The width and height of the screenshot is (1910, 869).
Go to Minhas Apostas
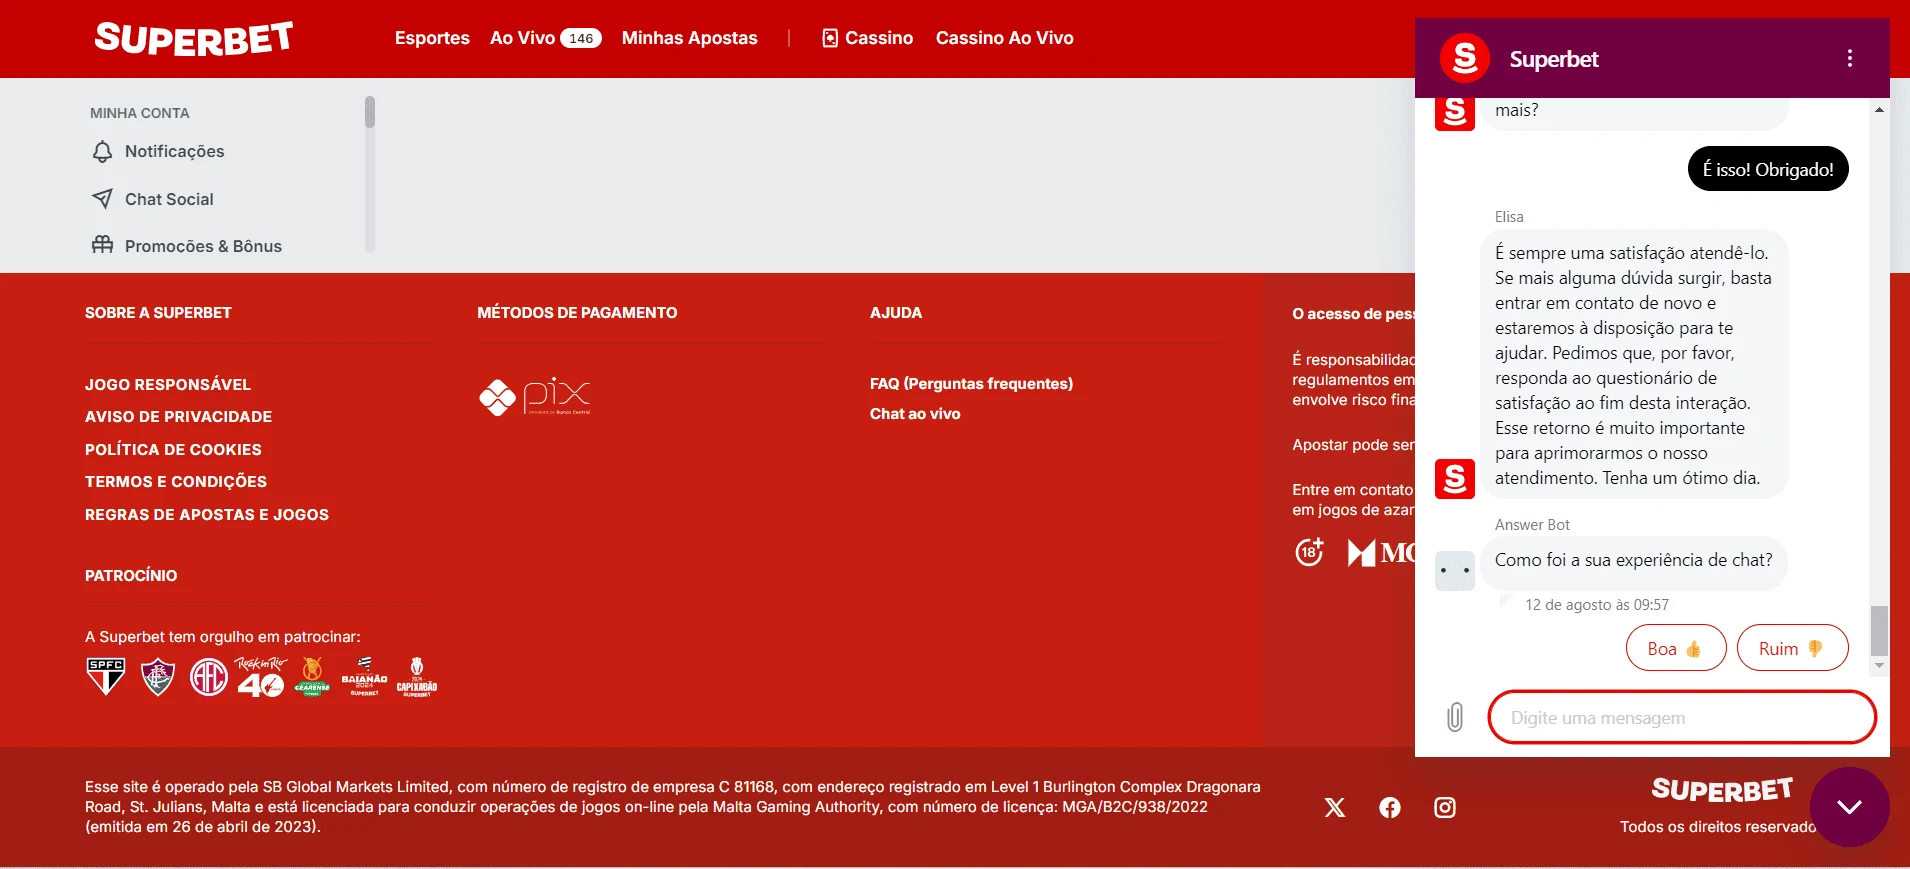(690, 38)
